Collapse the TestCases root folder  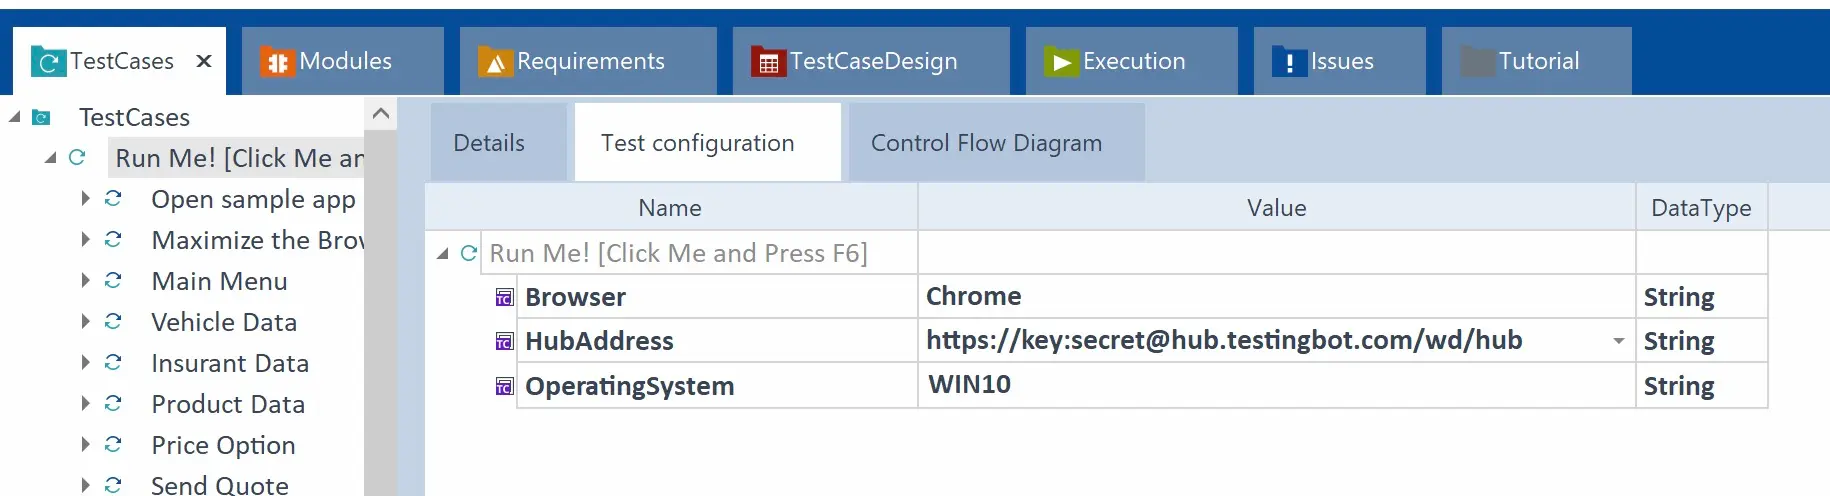[14, 117]
